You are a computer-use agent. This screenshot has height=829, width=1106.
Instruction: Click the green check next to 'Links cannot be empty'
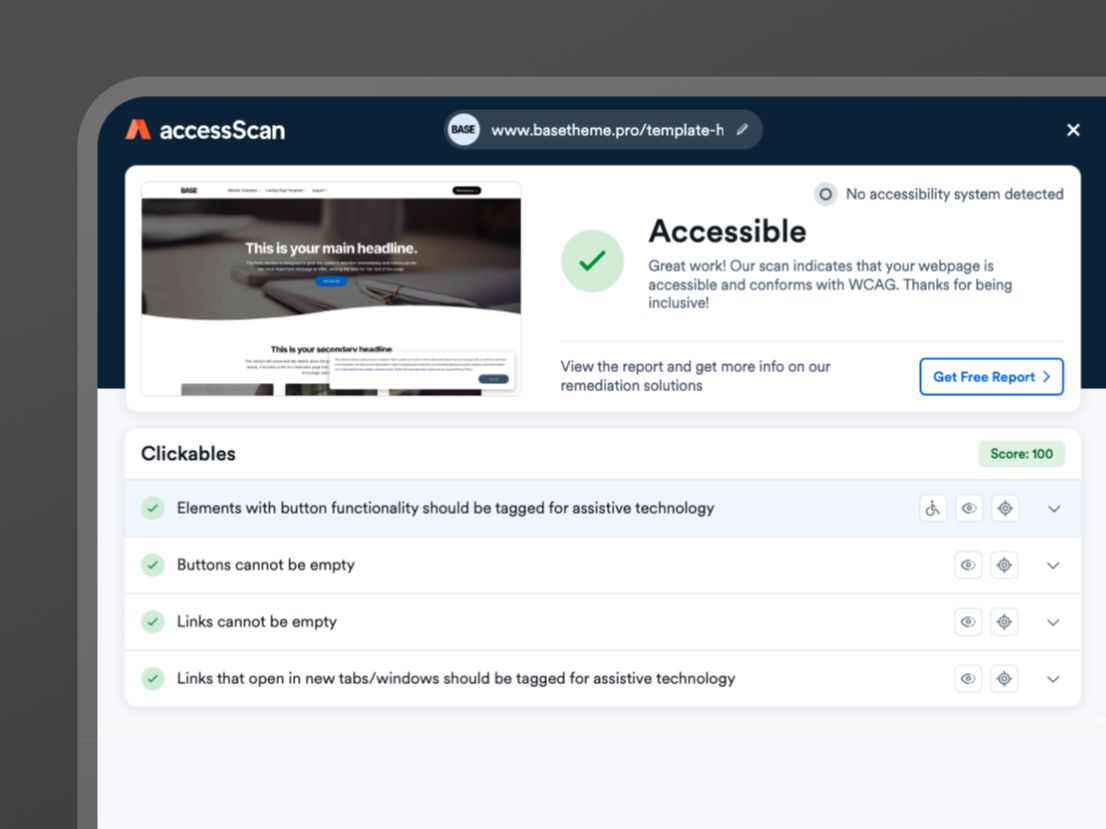152,621
